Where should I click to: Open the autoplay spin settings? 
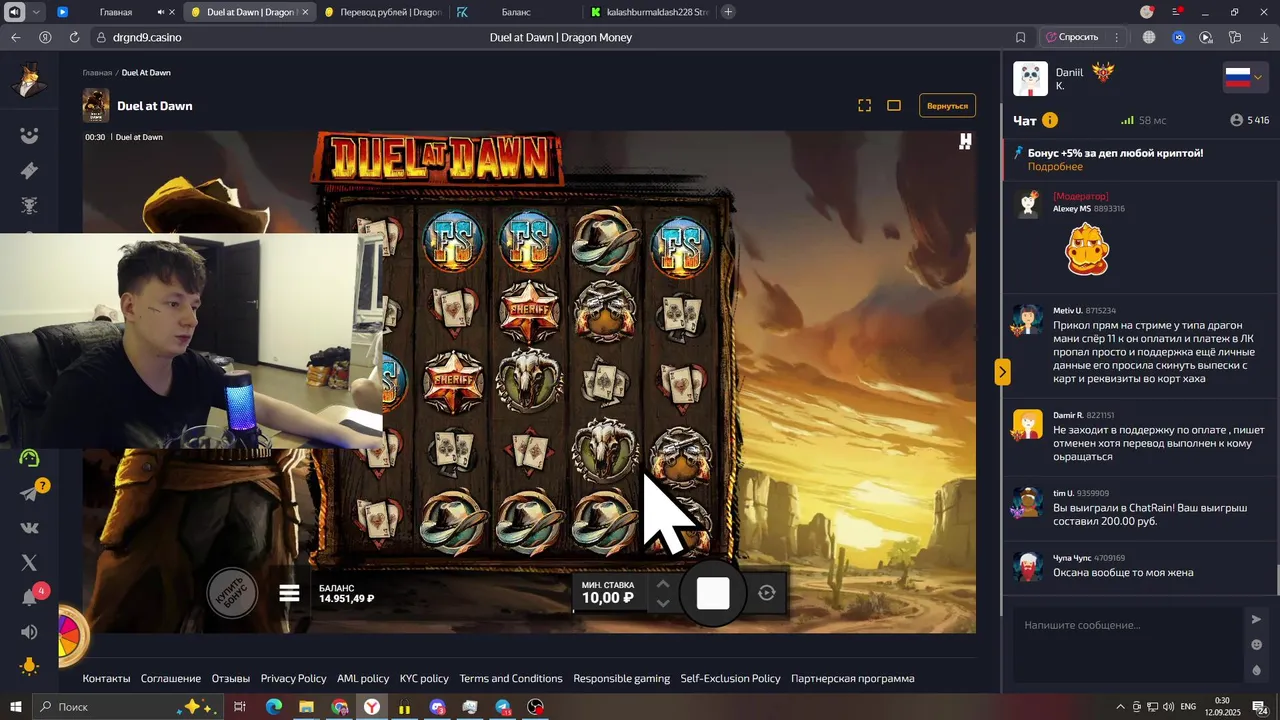point(767,593)
